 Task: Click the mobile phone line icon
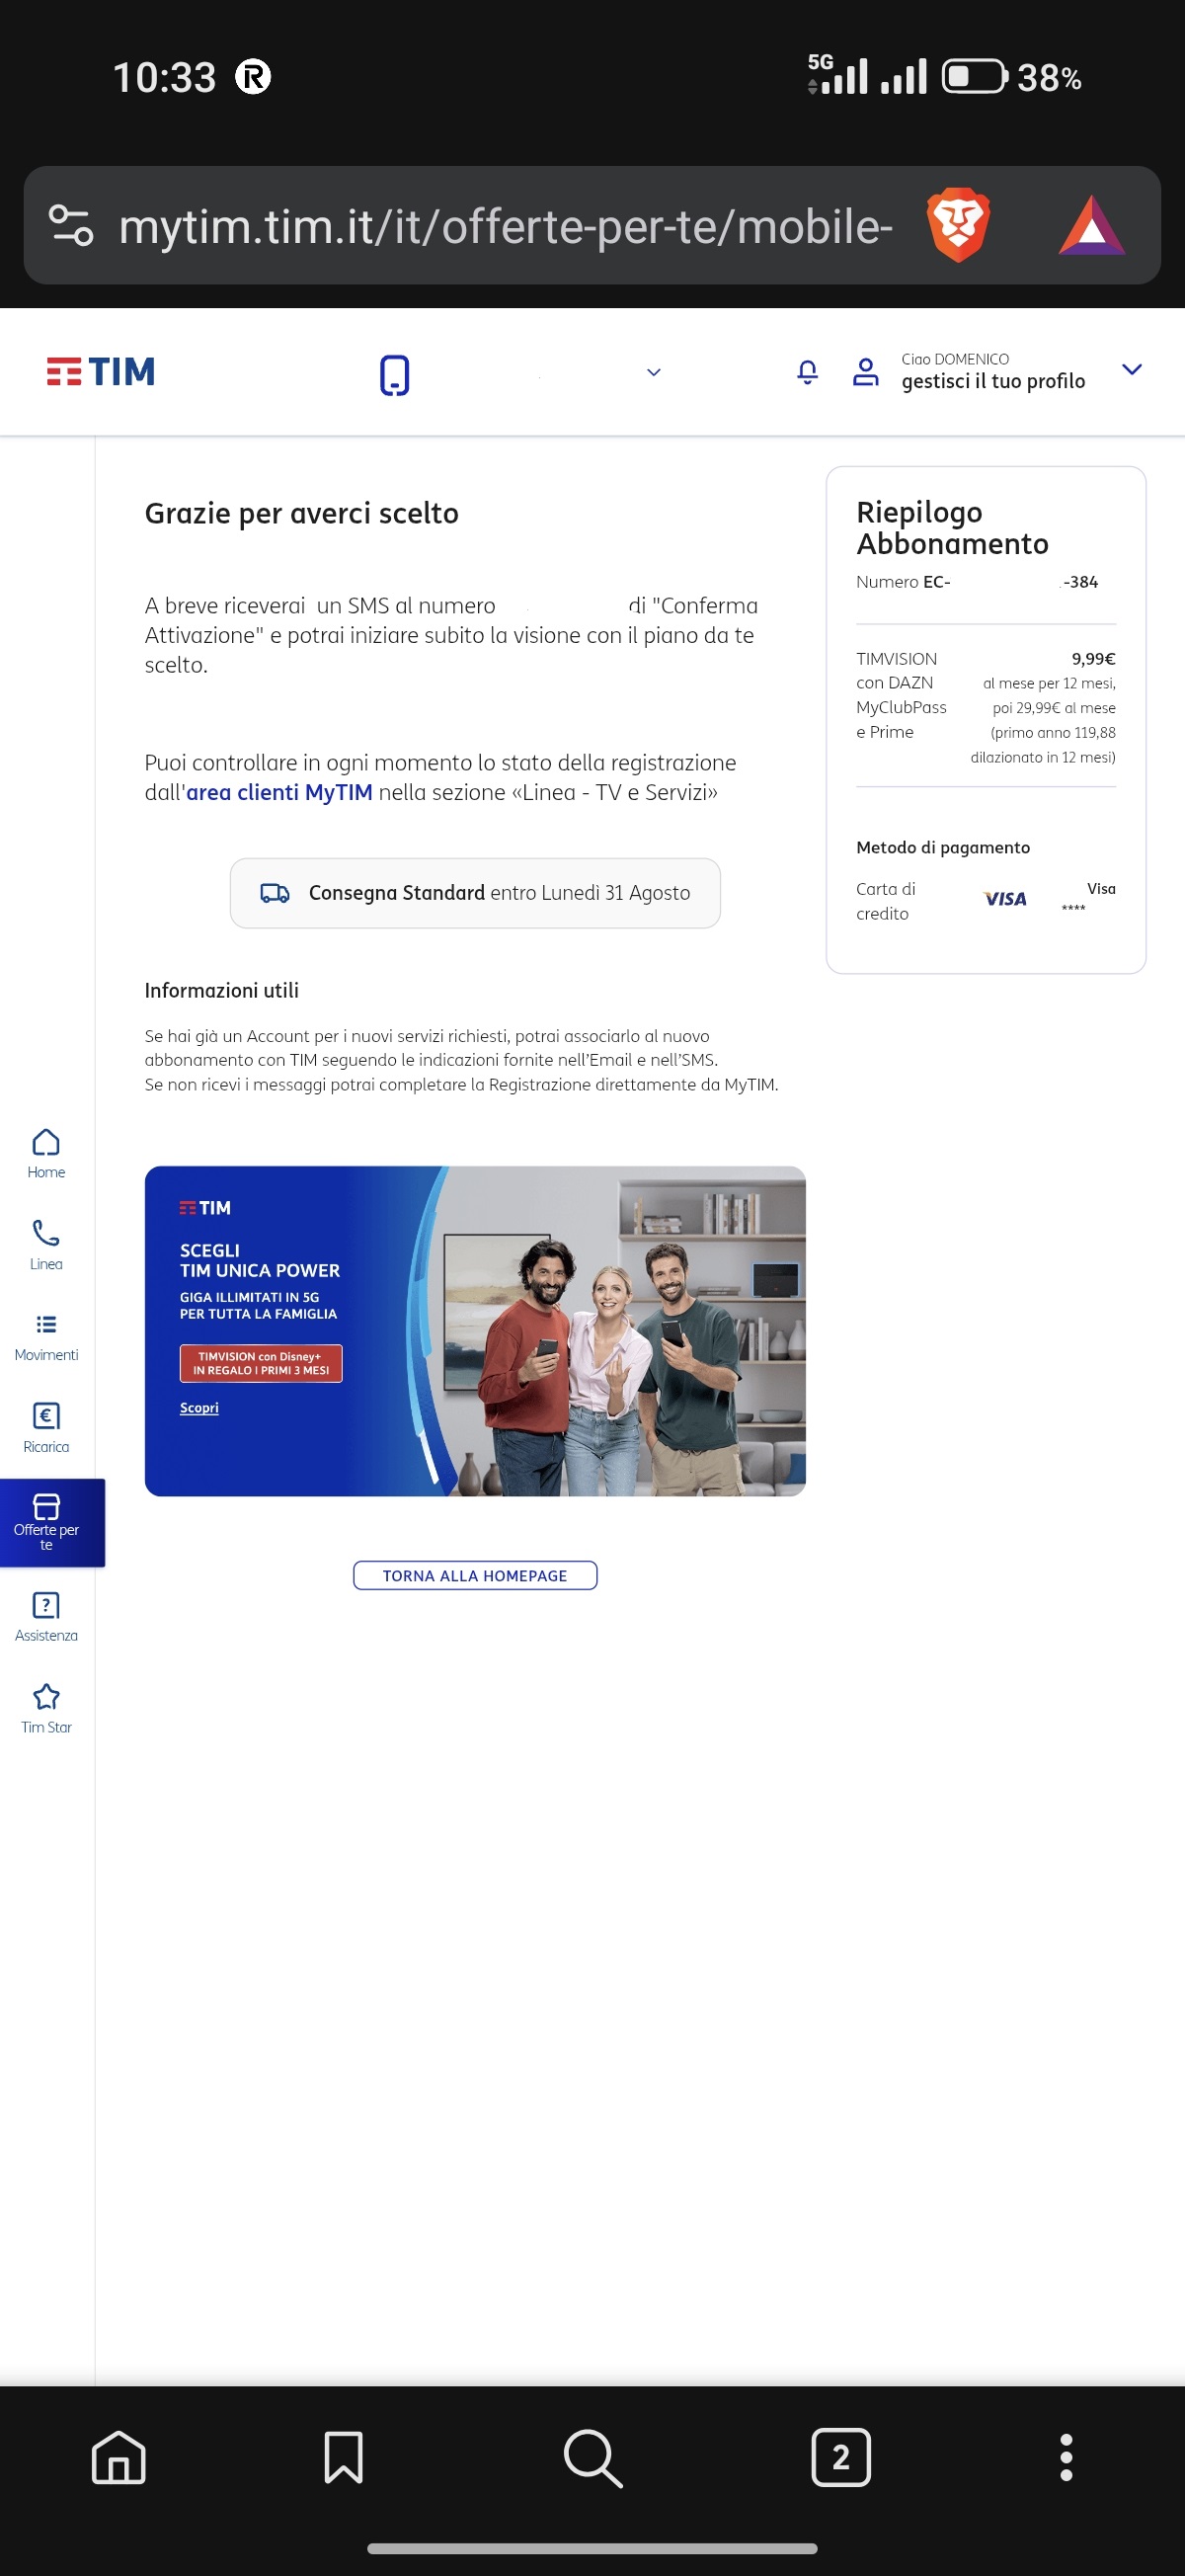point(395,375)
